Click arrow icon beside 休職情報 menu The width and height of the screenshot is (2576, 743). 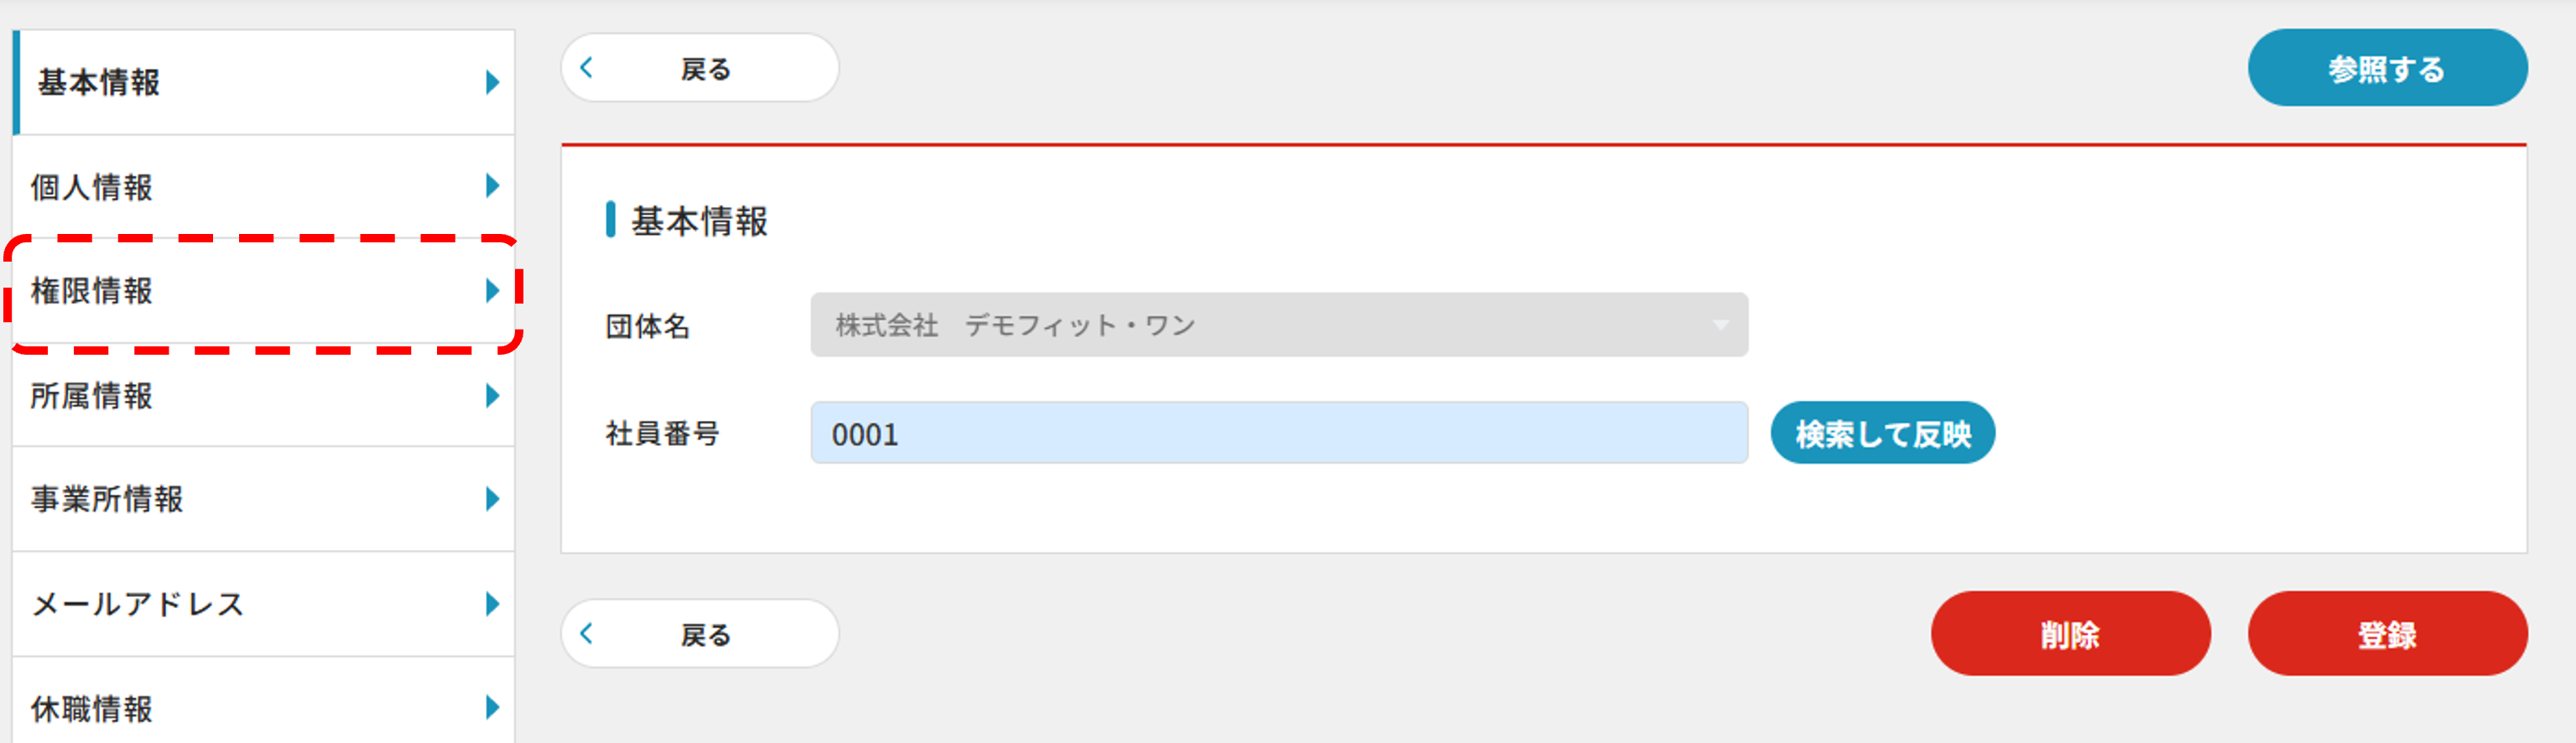click(x=492, y=708)
